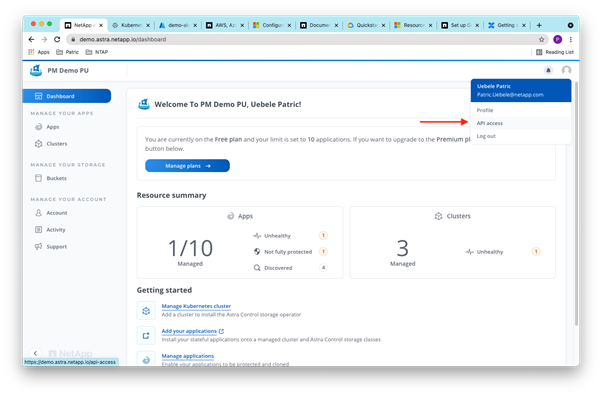The image size is (602, 396).
Task: Click the Clusters card header icon
Action: click(438, 216)
